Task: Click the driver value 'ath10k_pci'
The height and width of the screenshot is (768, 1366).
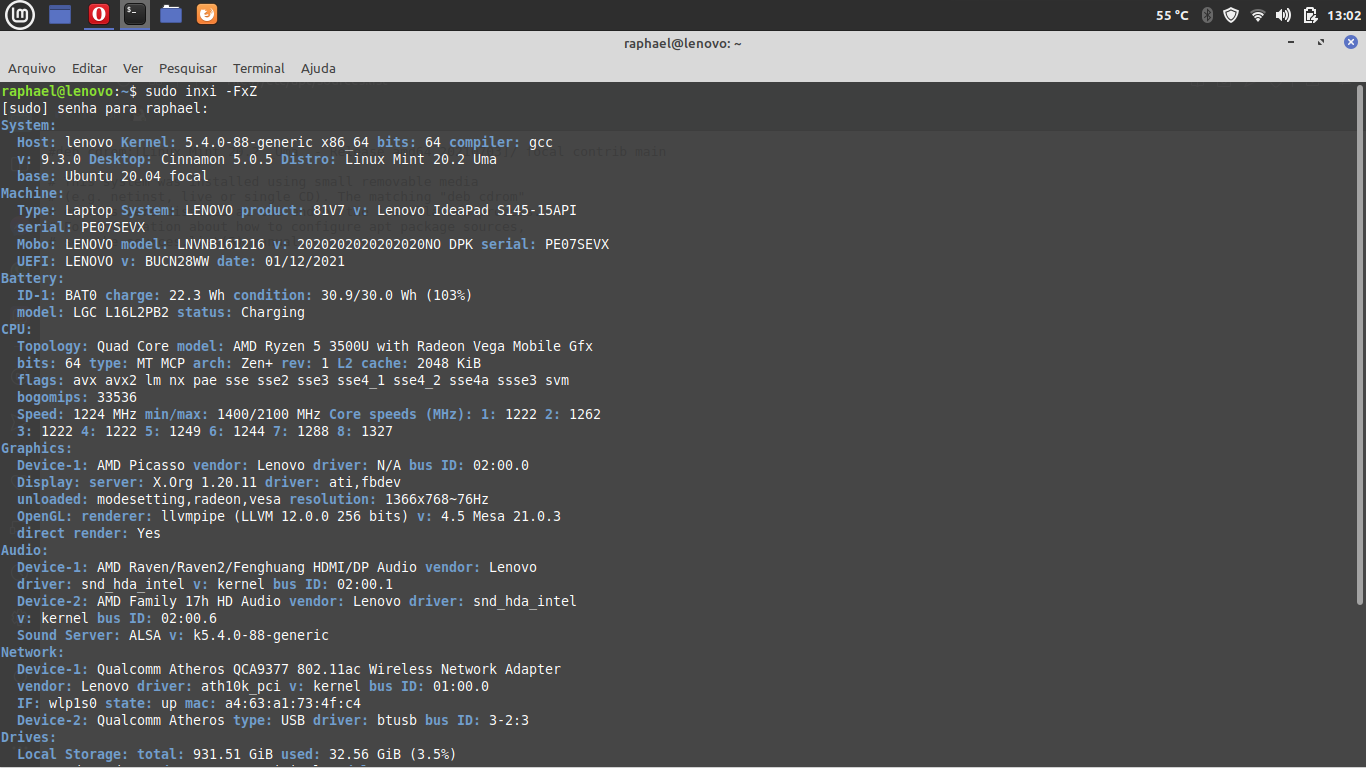Action: click(x=241, y=686)
